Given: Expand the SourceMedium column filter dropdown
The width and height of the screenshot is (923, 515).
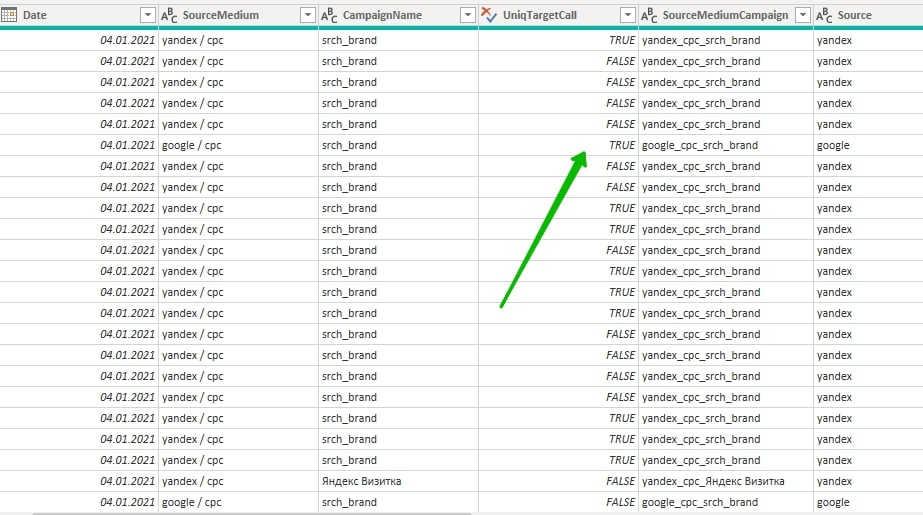Looking at the screenshot, I should (308, 15).
